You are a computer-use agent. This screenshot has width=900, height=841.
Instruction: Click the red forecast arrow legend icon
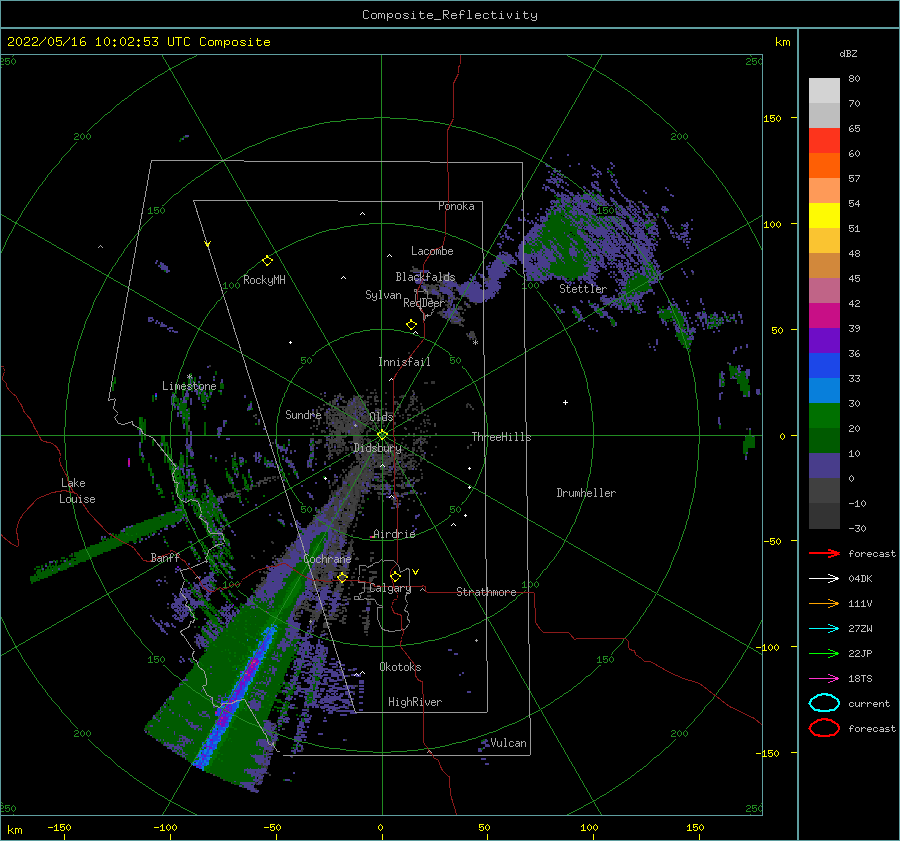[824, 553]
